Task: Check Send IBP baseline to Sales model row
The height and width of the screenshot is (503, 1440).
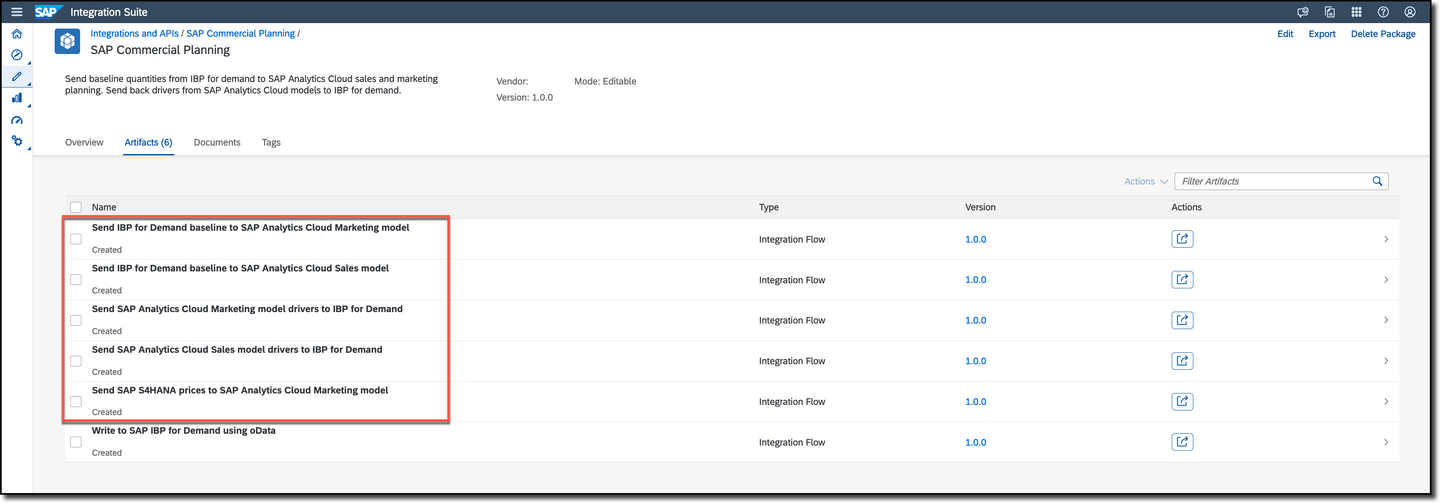Action: coord(76,280)
